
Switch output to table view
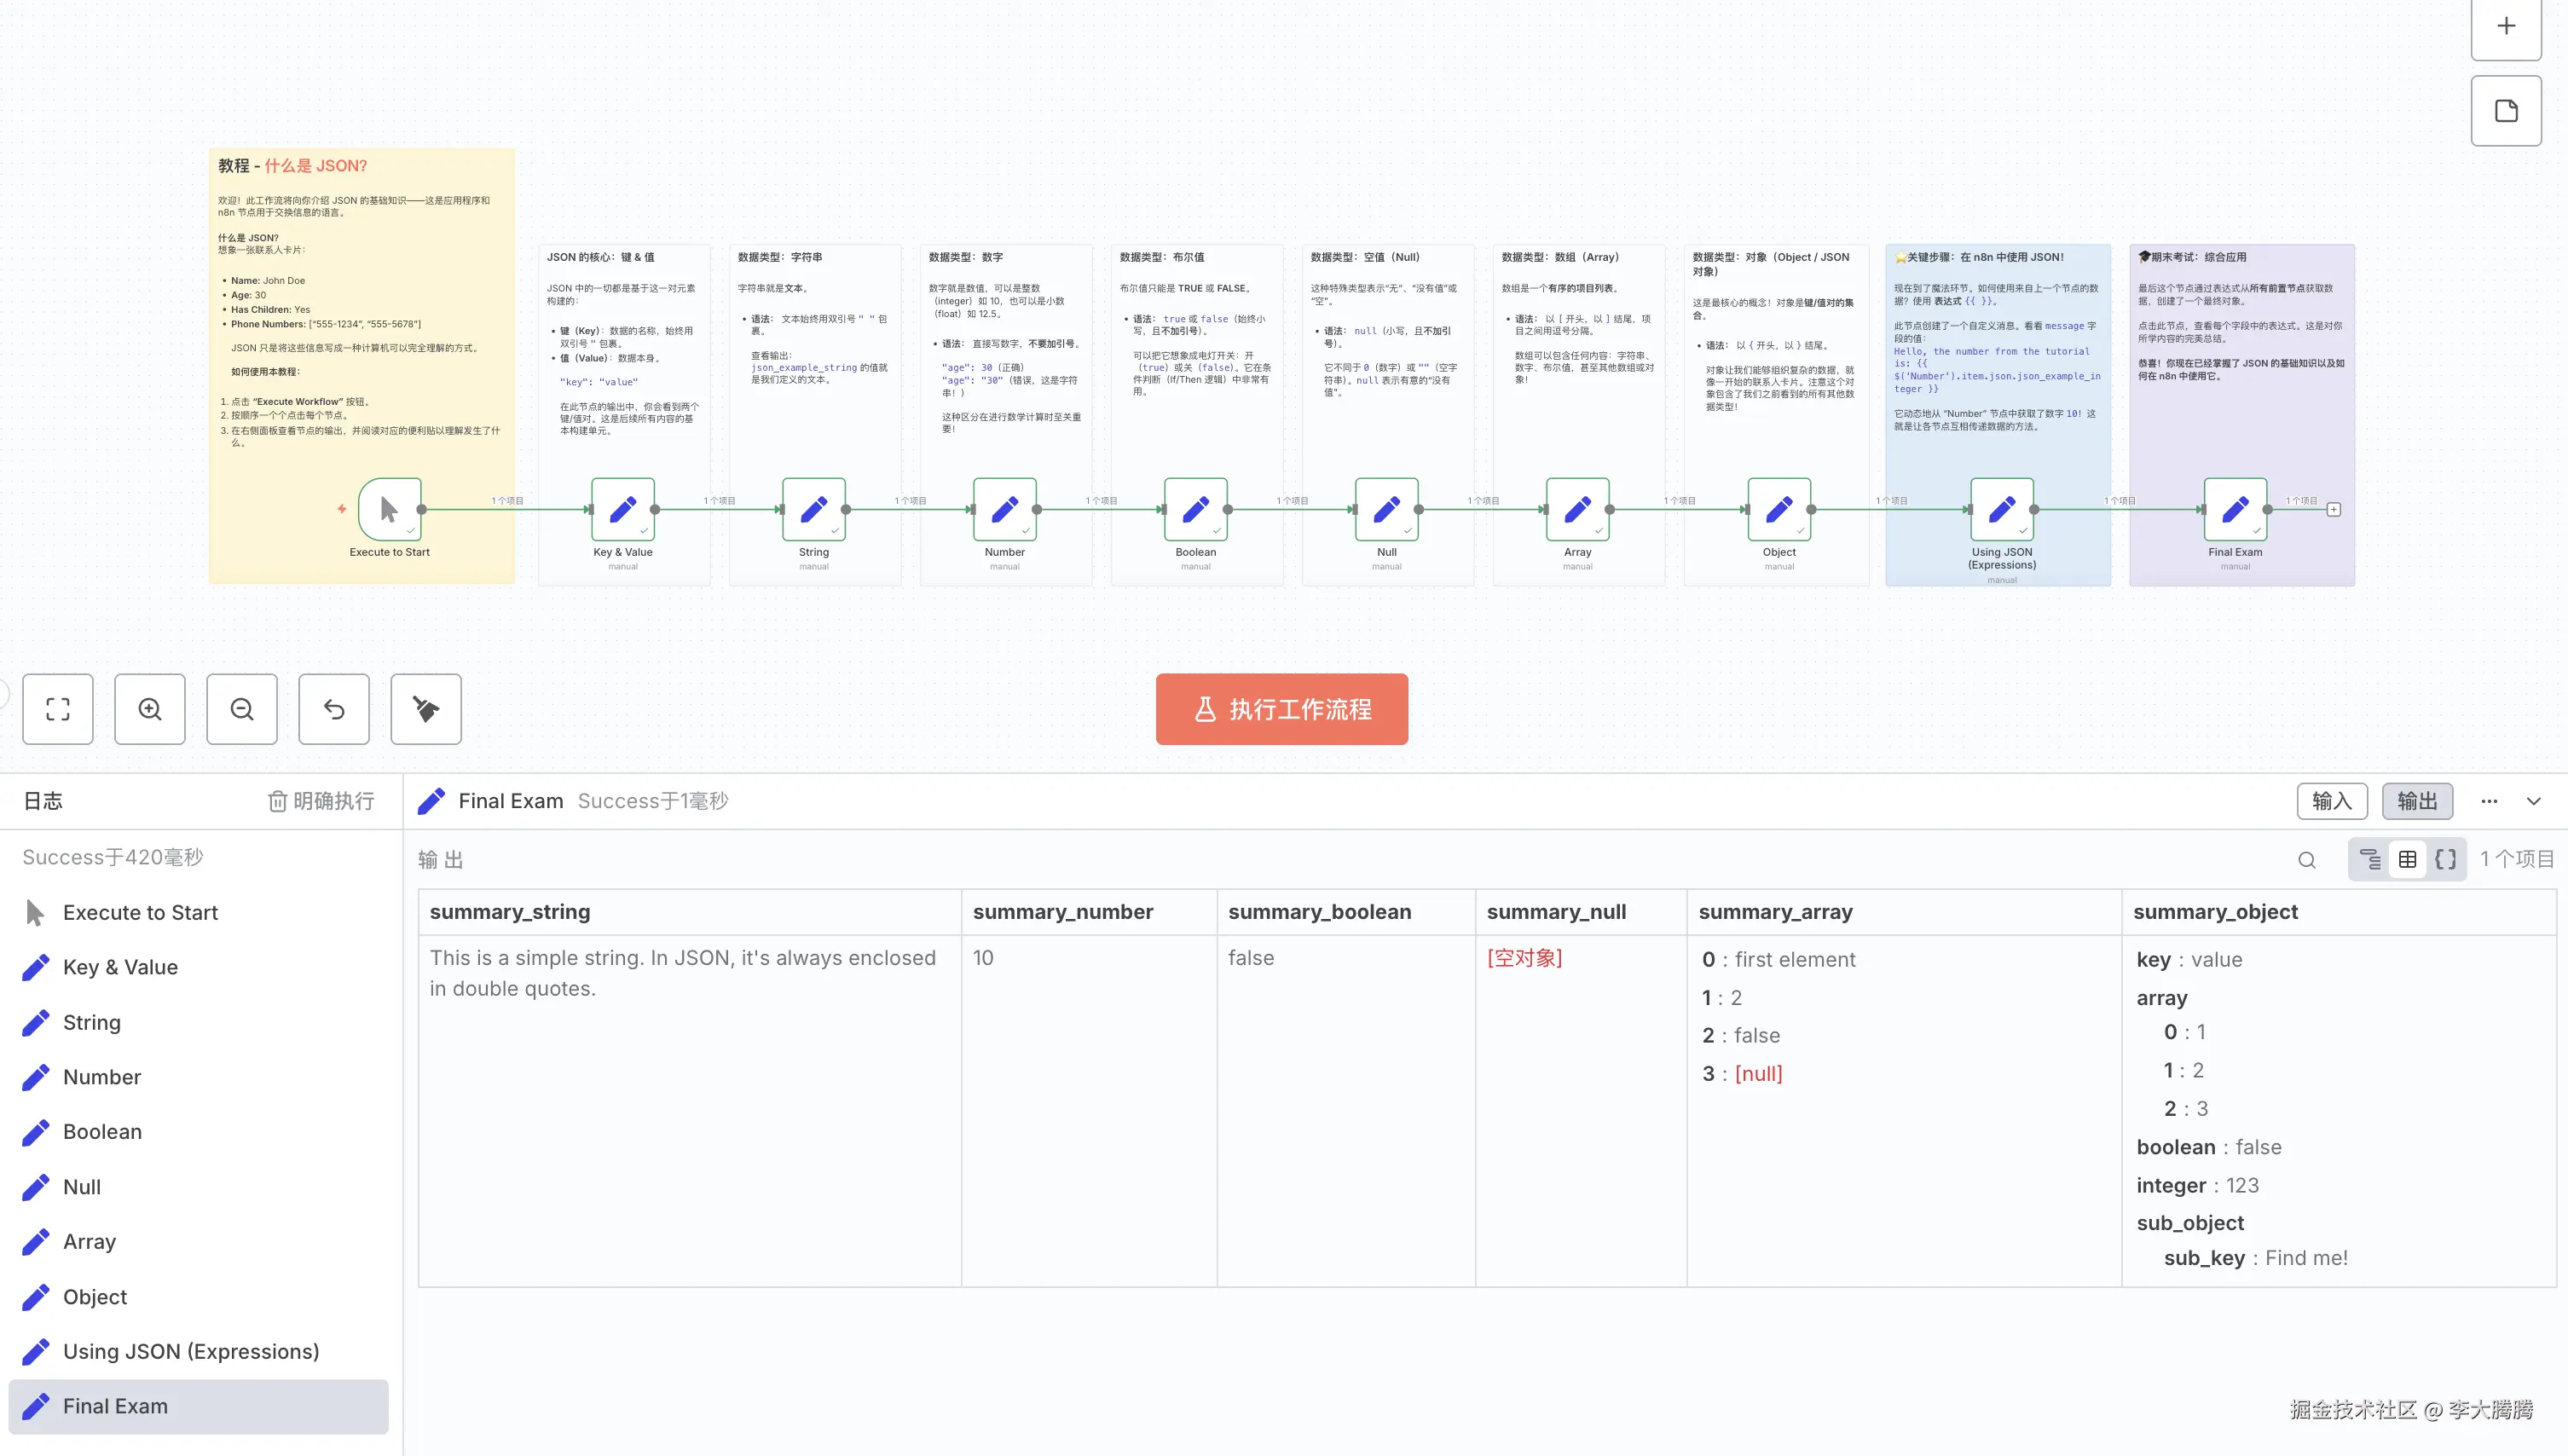pos(2408,859)
